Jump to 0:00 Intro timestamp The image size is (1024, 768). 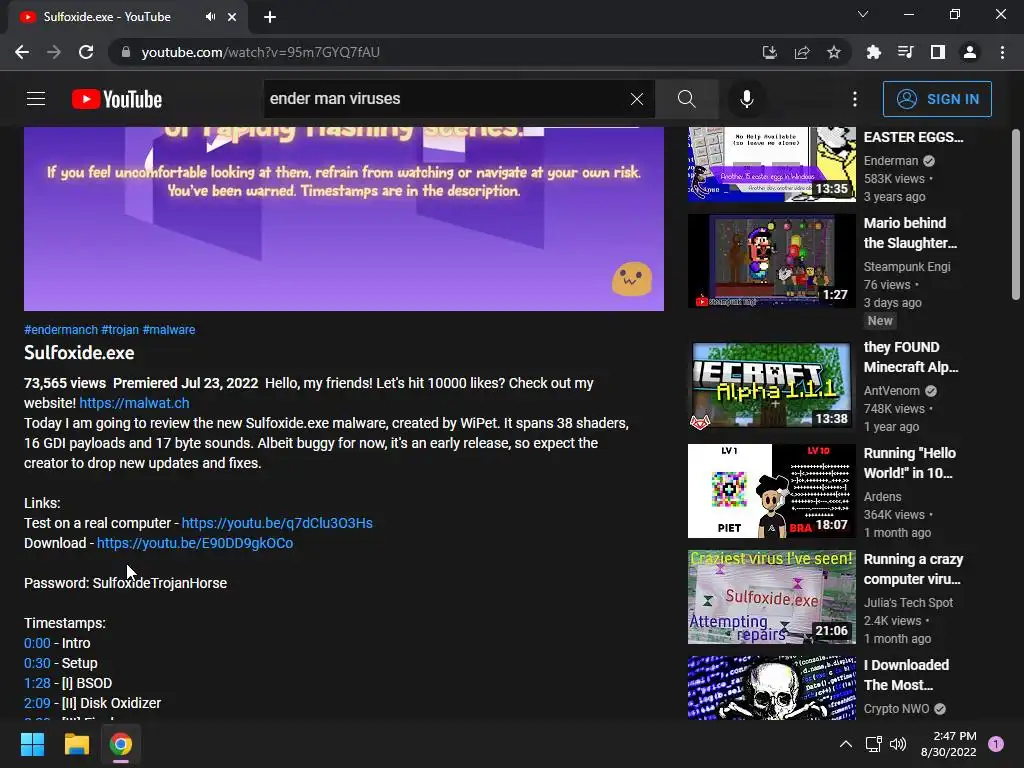pos(37,643)
